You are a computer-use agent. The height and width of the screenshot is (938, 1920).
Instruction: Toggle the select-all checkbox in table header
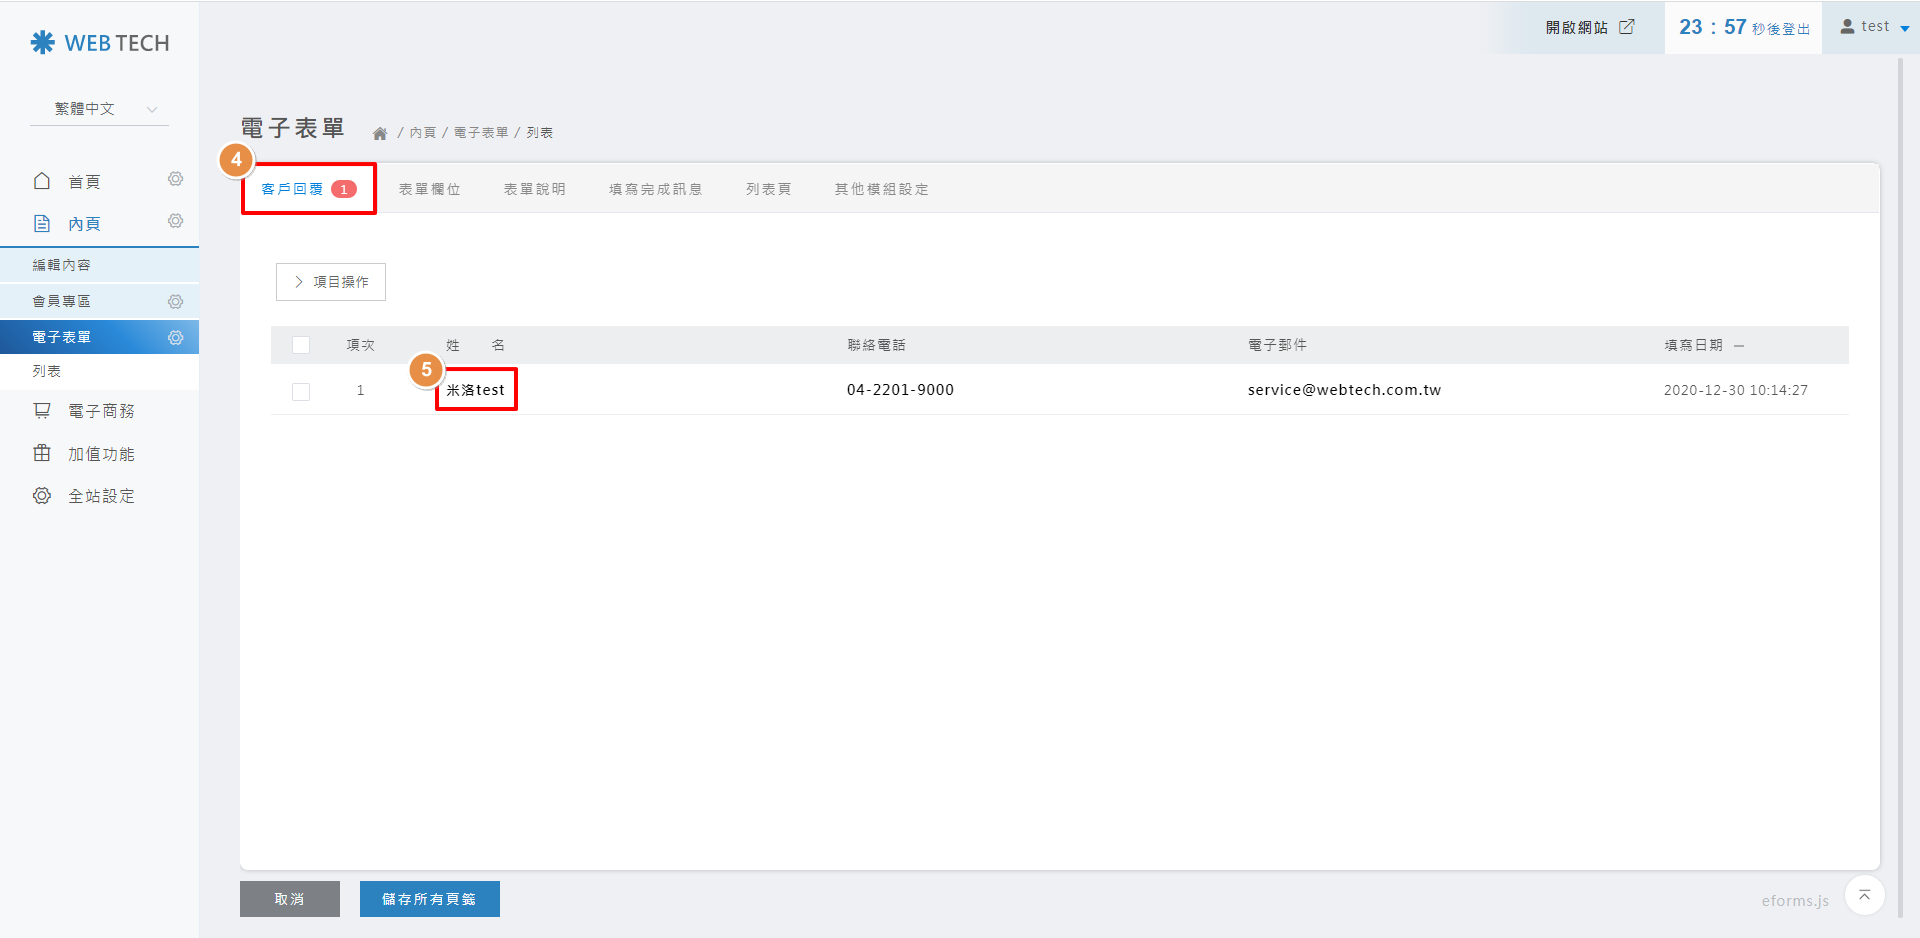[x=301, y=345]
